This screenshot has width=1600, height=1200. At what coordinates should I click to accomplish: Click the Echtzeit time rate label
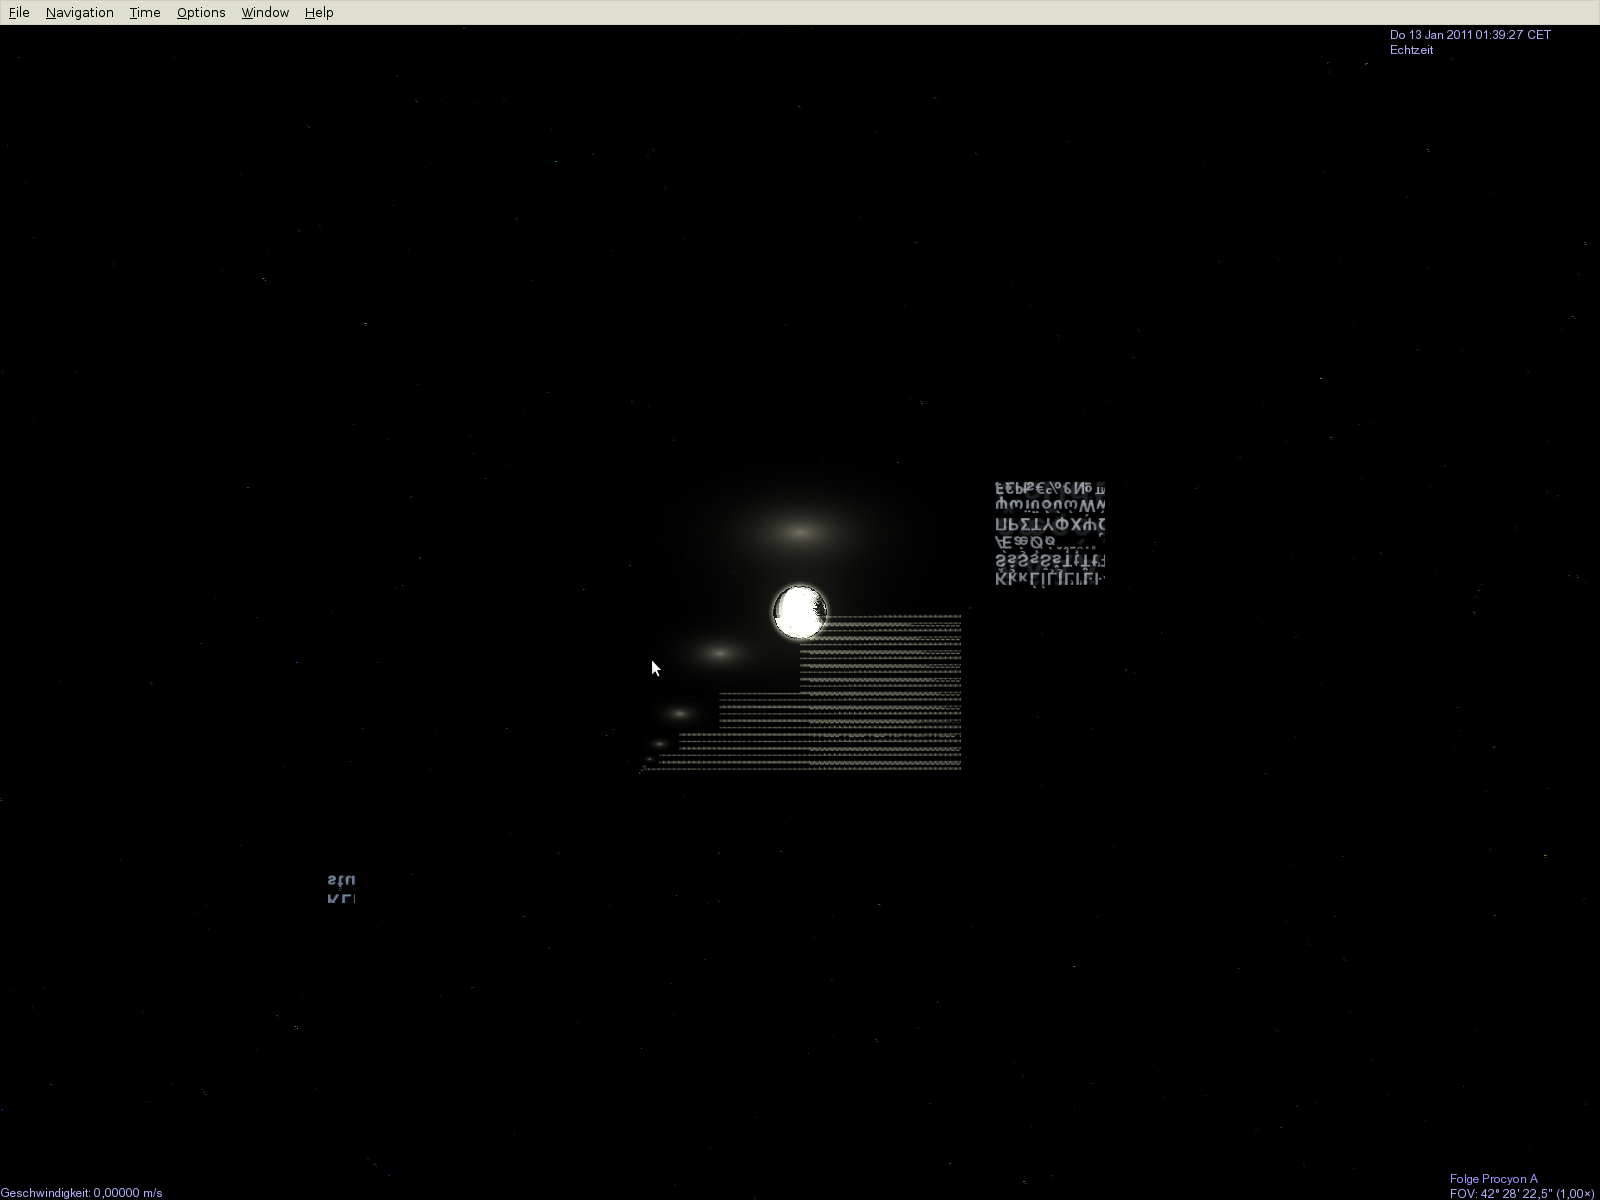click(x=1411, y=50)
